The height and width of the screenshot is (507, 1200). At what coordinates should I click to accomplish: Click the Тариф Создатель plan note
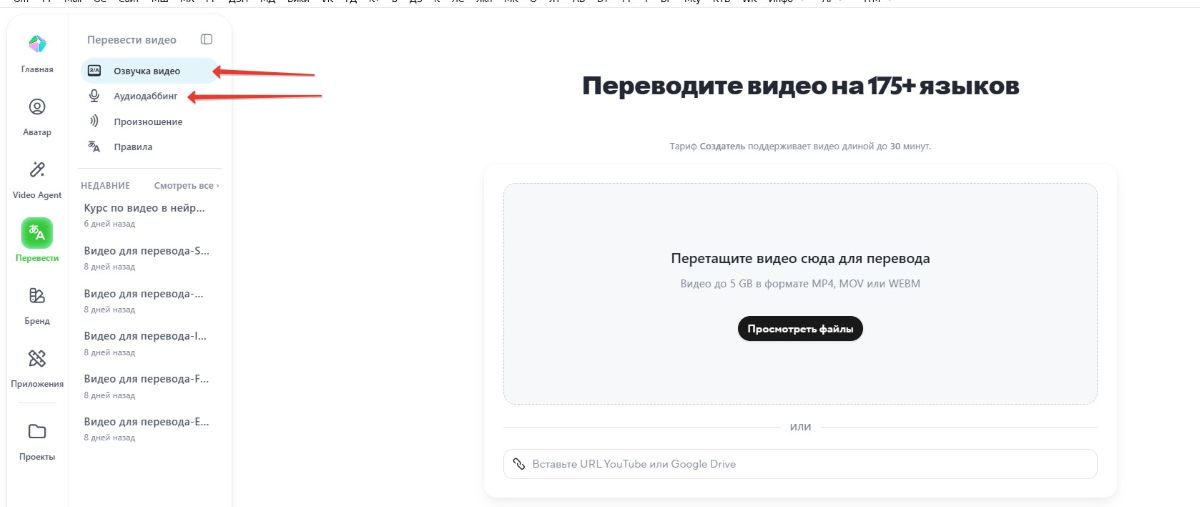click(x=800, y=146)
